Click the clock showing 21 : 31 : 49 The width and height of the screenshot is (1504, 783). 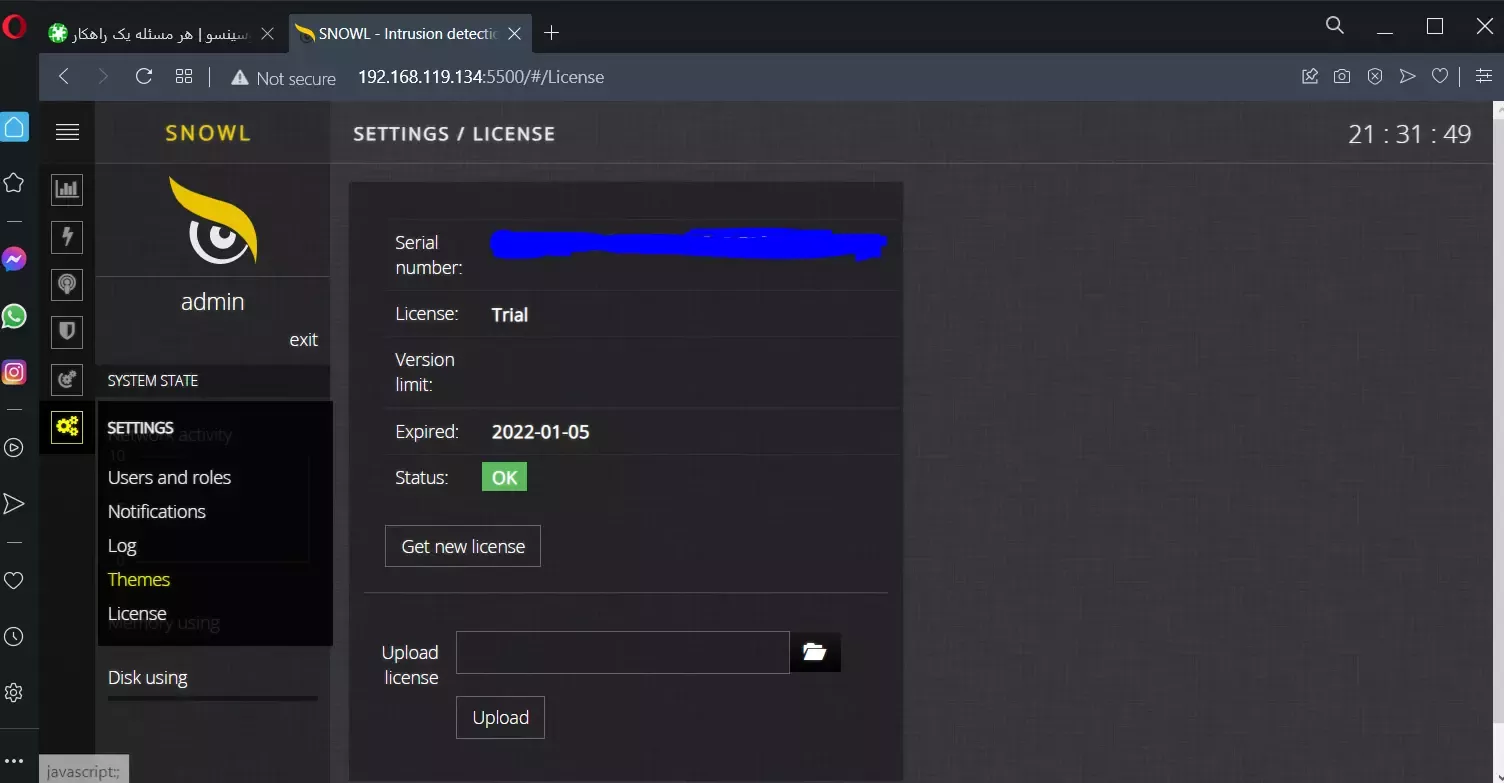click(x=1410, y=134)
